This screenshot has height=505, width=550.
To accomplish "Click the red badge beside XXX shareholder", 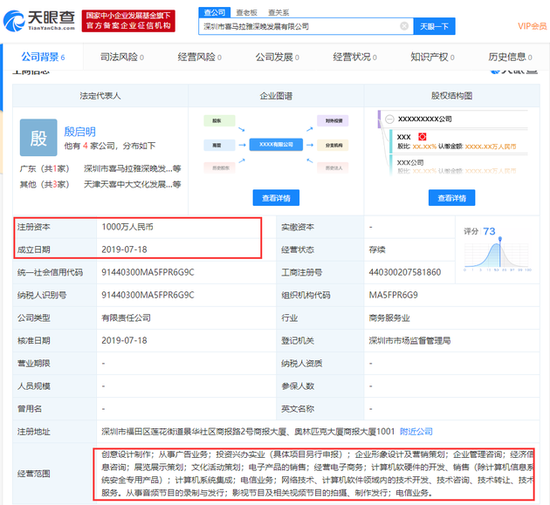I will [x=422, y=137].
